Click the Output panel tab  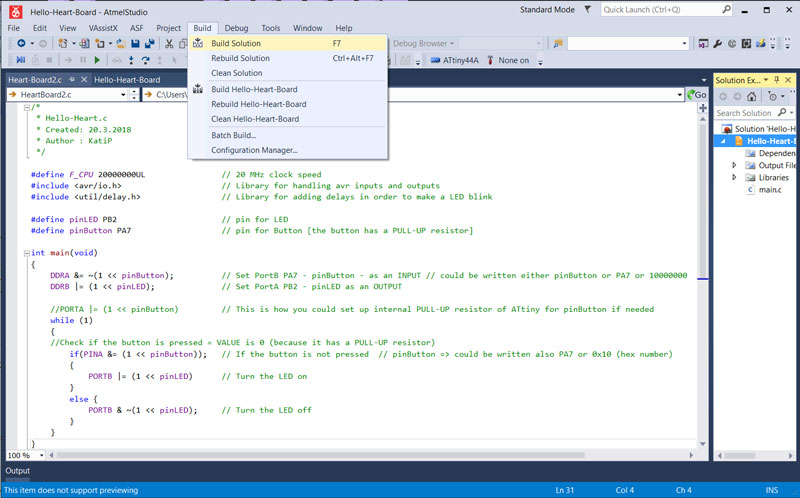17,470
